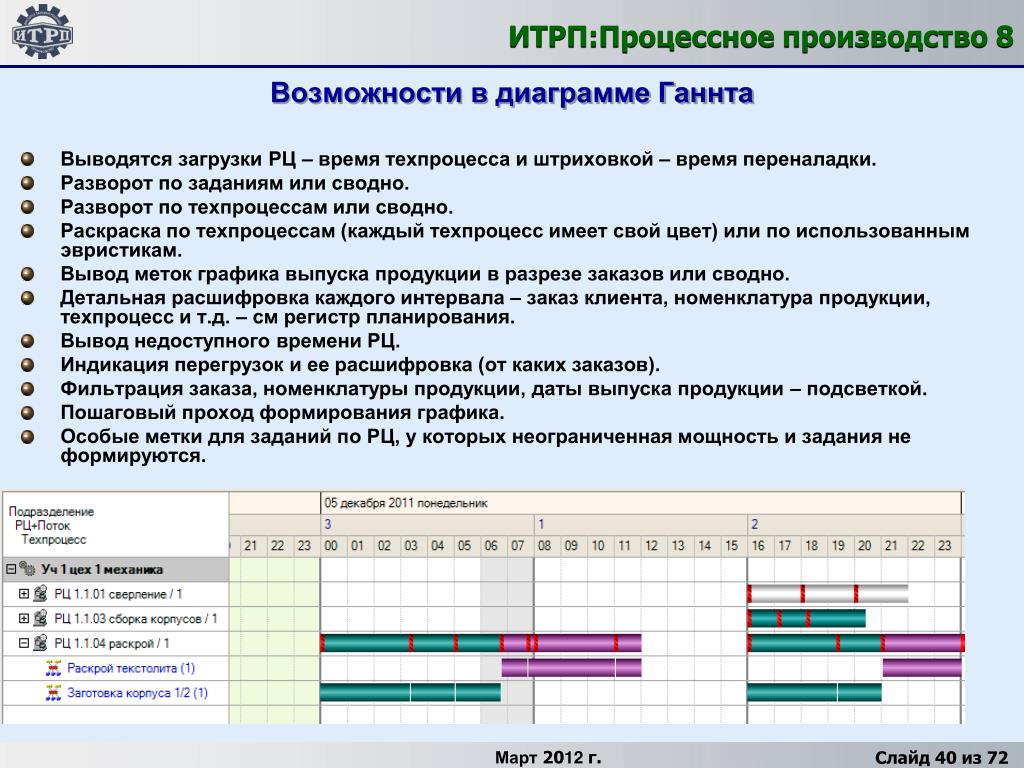Click the footer text Март 2012 г.
Viewport: 1024px width, 768px height.
(x=548, y=758)
